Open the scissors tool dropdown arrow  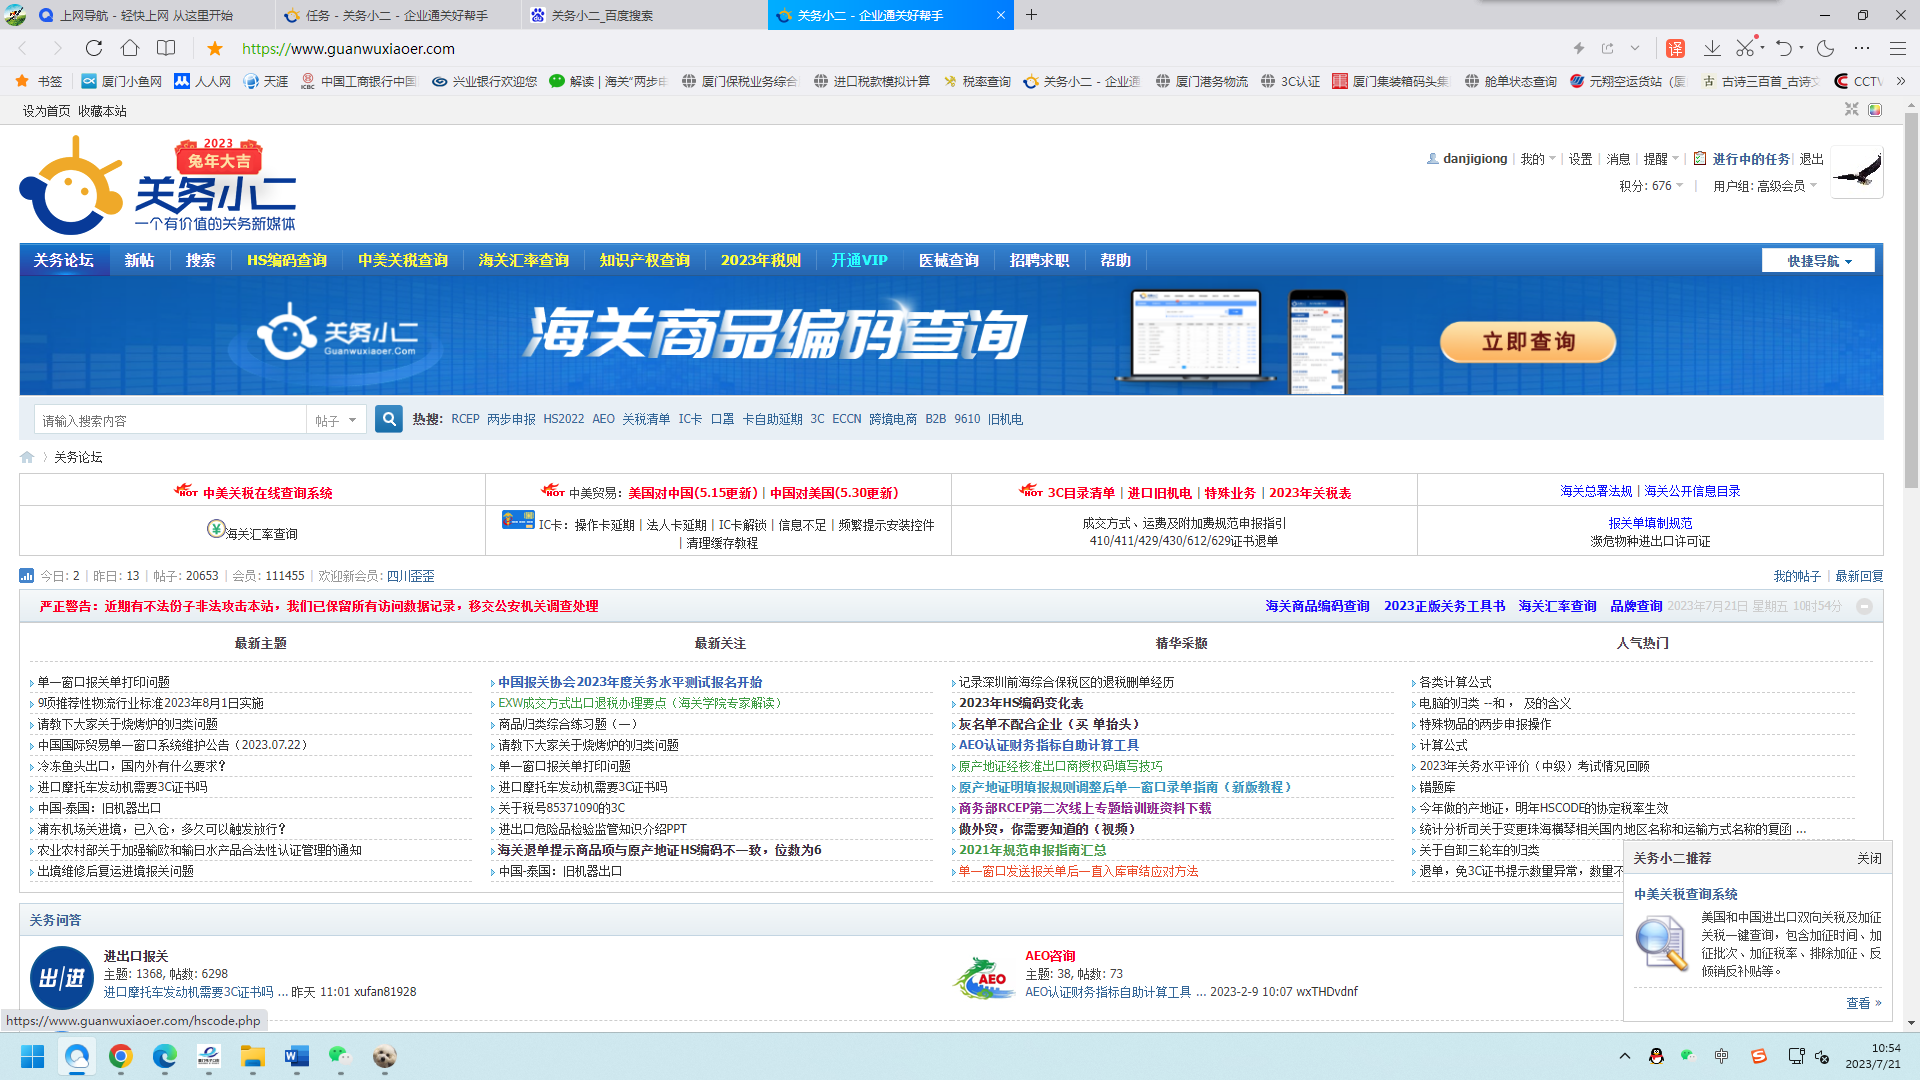[x=1762, y=48]
